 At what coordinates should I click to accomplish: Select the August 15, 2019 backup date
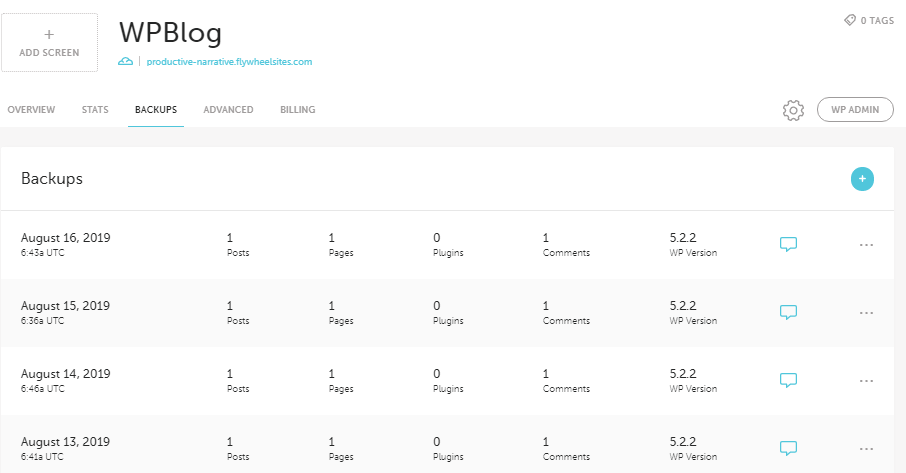(x=65, y=306)
